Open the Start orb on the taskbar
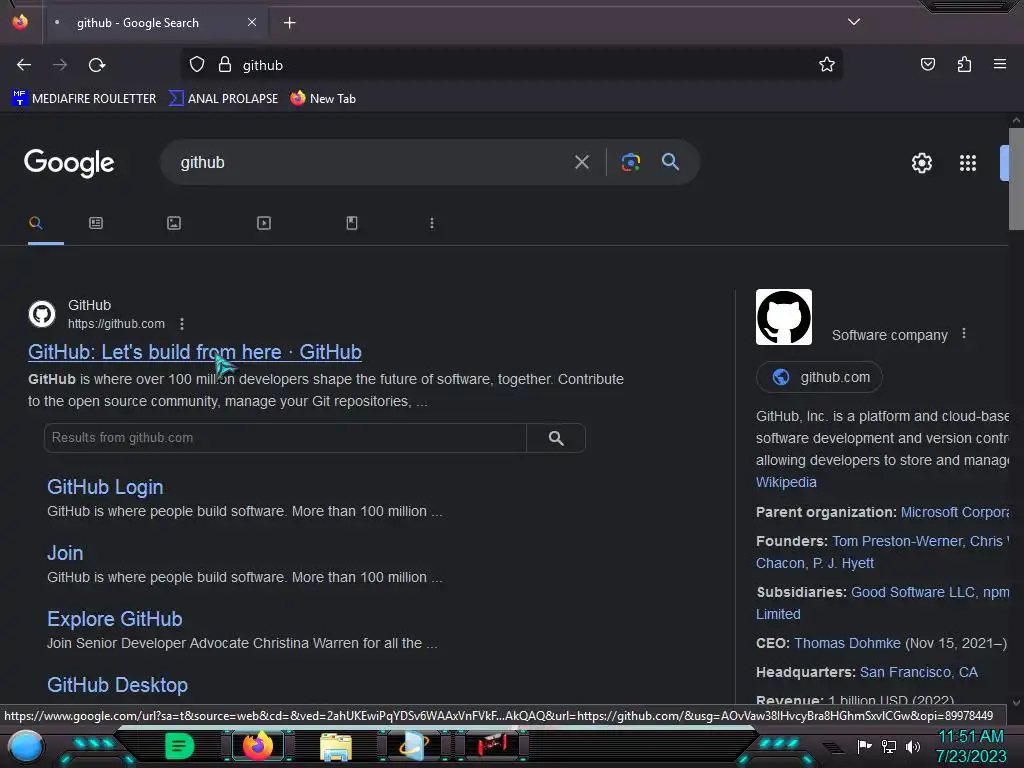 [x=25, y=746]
